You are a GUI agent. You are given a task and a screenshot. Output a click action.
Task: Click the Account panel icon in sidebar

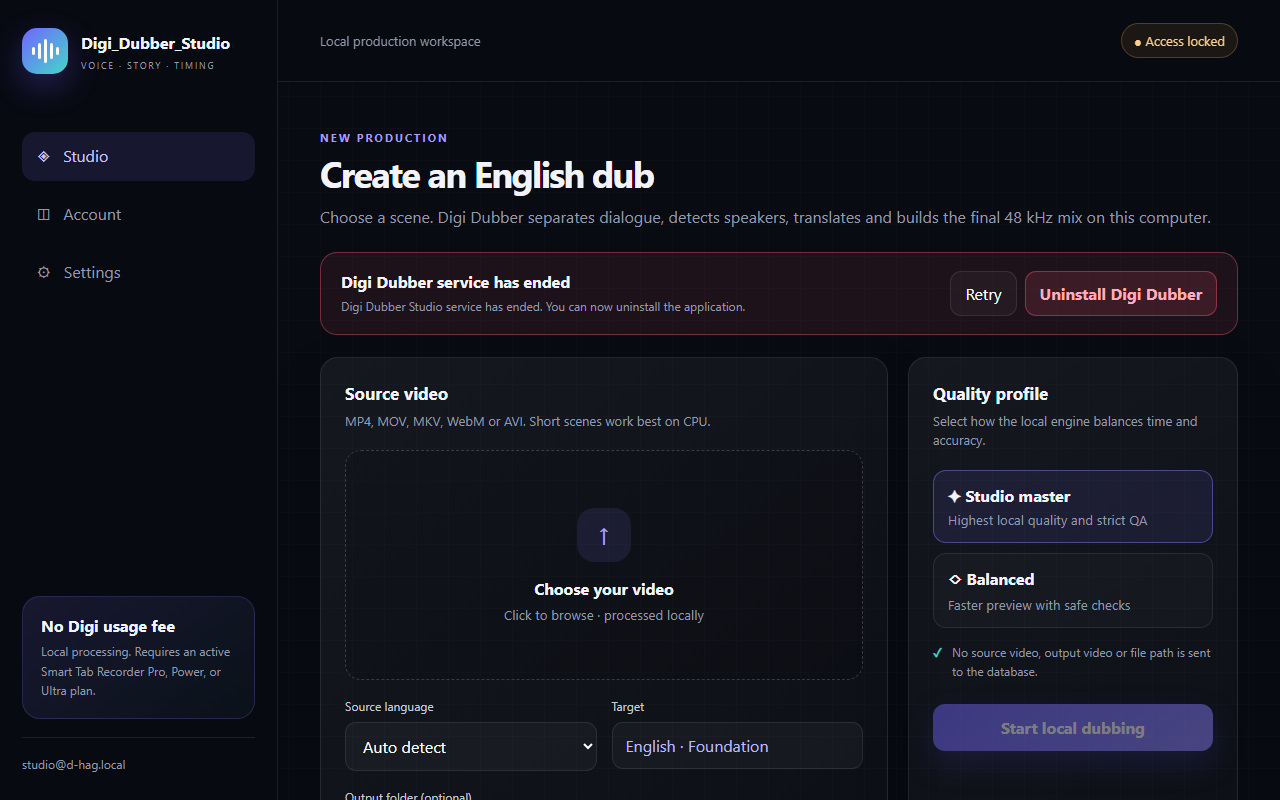(43, 214)
